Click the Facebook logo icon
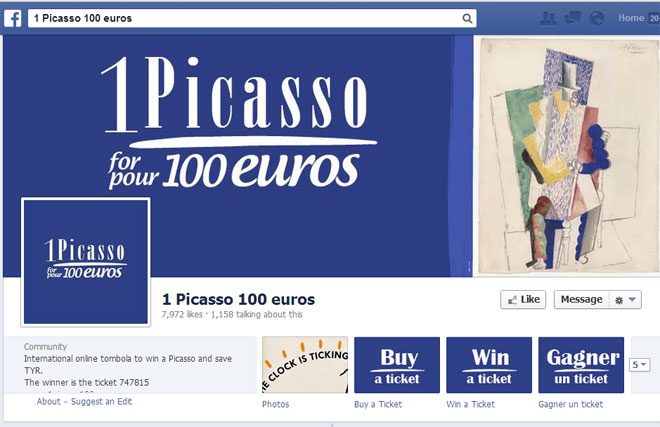 pos(13,19)
